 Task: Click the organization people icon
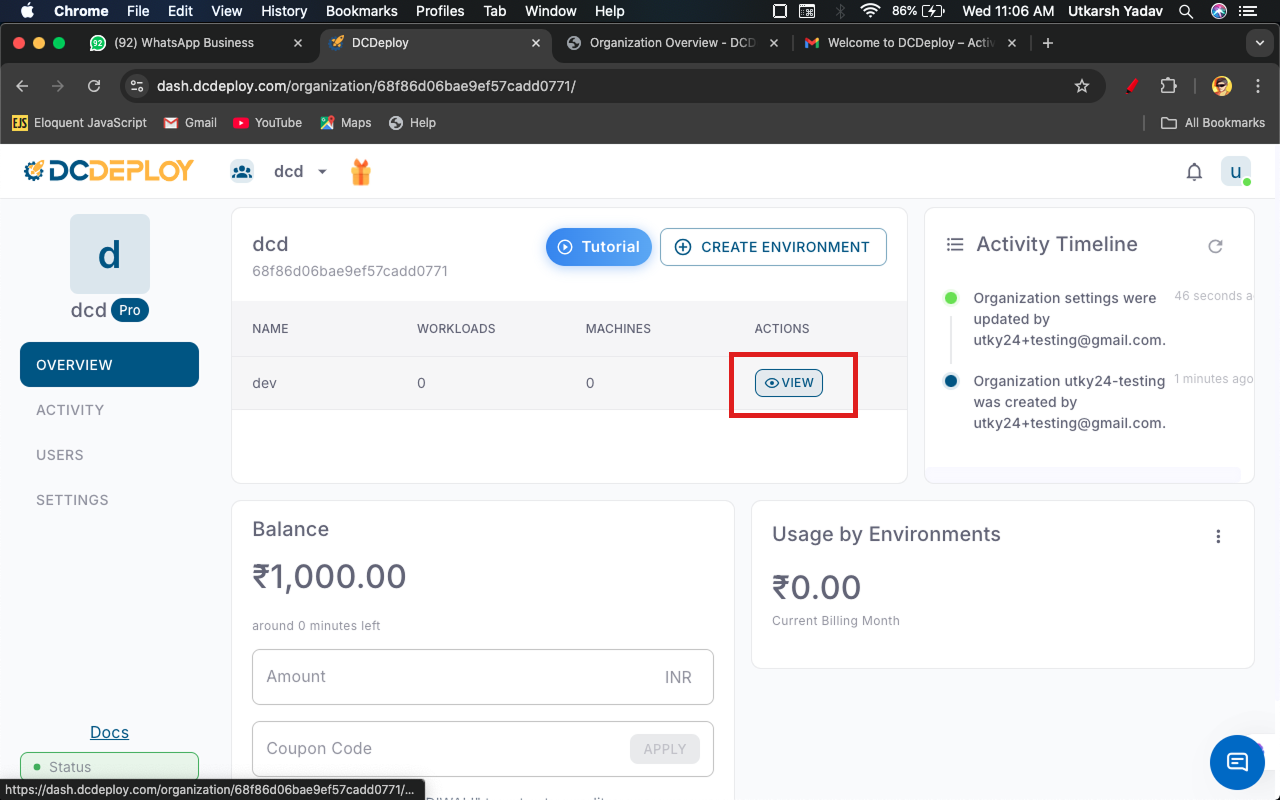tap(242, 172)
